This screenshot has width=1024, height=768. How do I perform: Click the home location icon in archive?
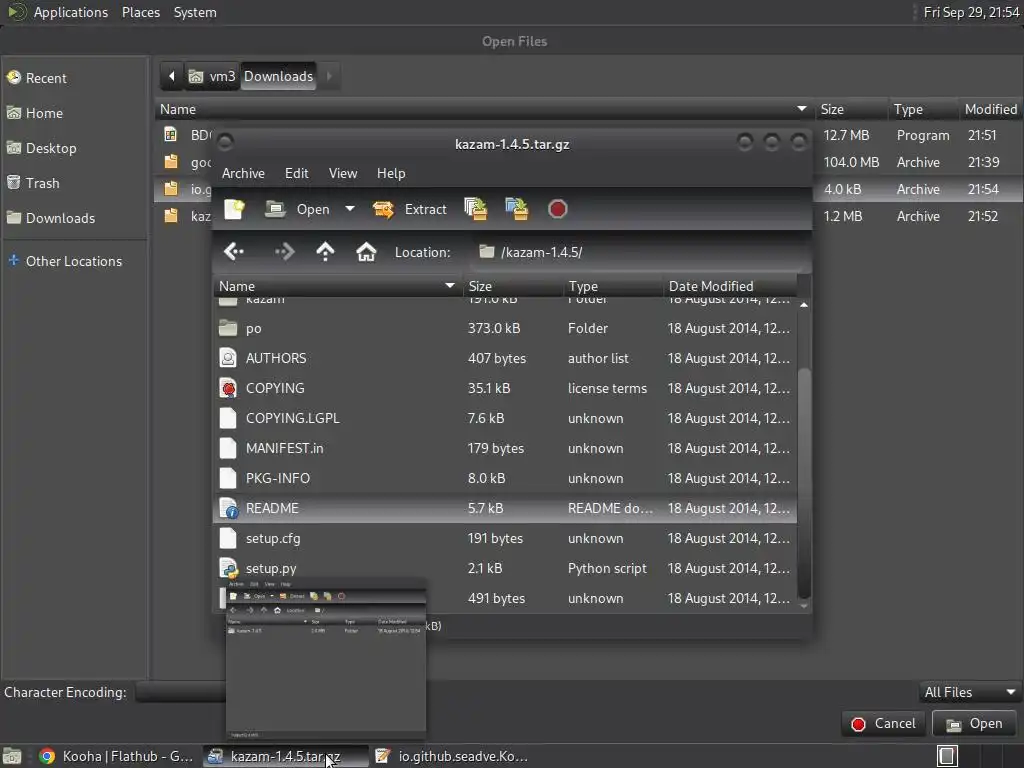(x=366, y=252)
